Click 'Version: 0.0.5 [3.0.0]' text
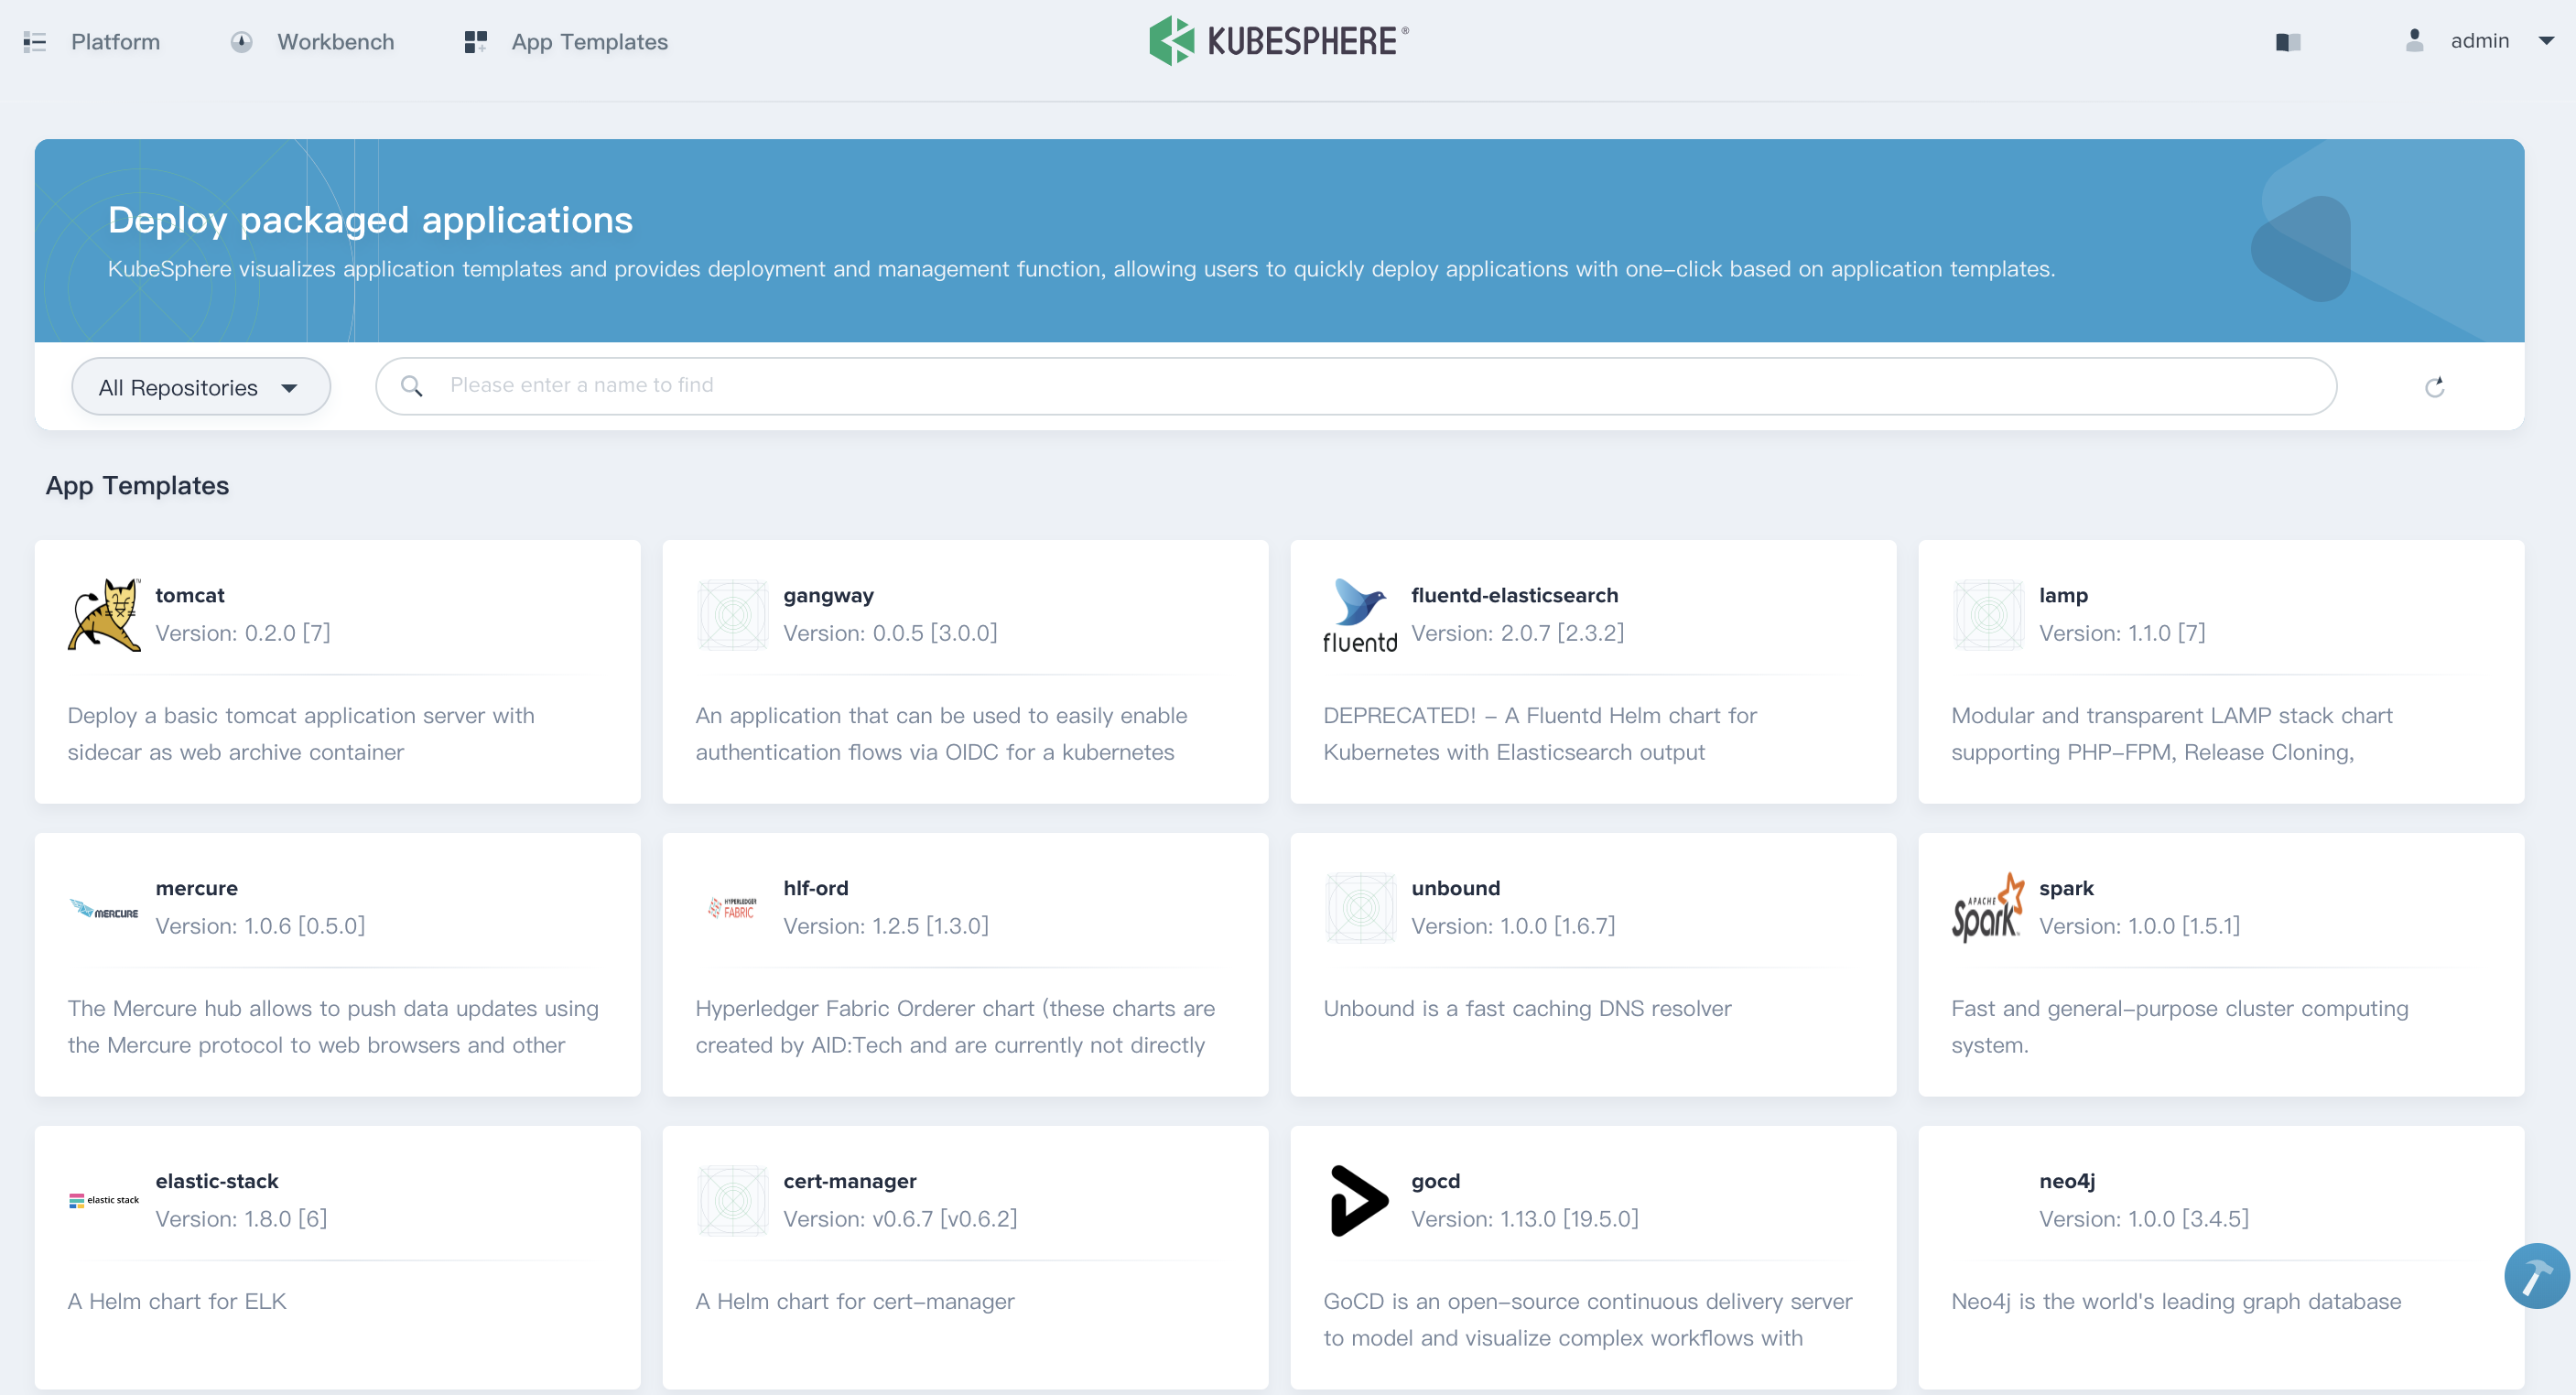Screen dimensions: 2576x1395 [891, 633]
